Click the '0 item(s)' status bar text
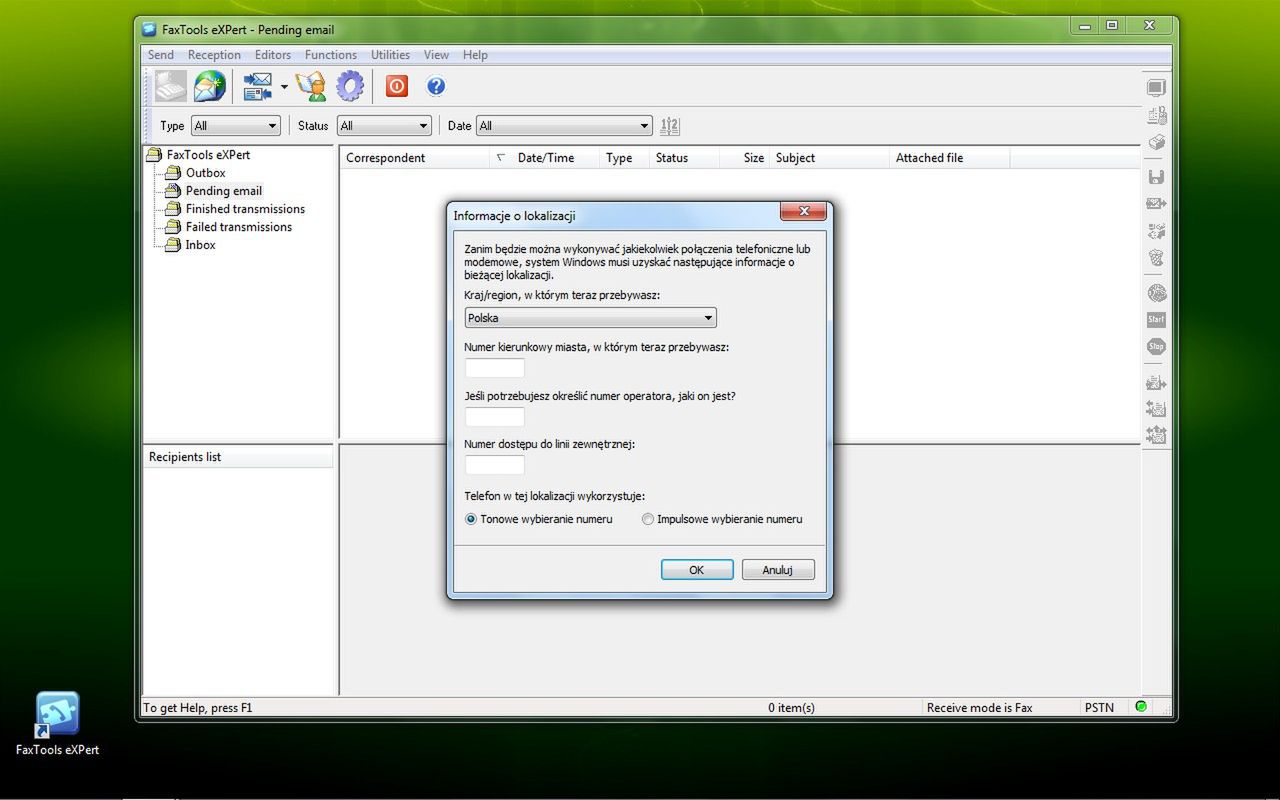Viewport: 1280px width, 800px height. pos(791,707)
